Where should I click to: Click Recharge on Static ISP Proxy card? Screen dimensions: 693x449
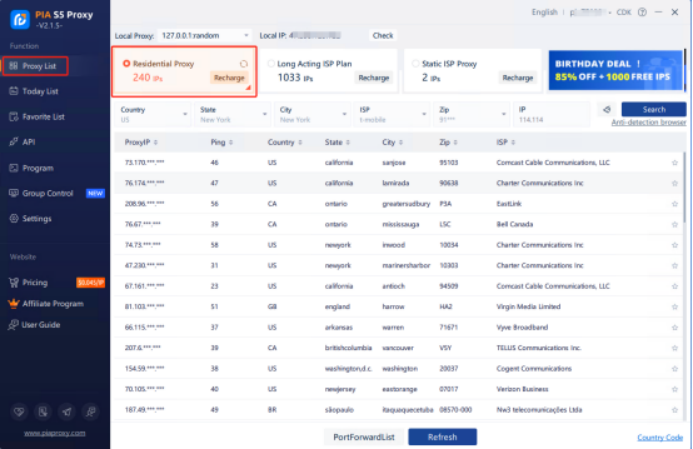[x=518, y=78]
